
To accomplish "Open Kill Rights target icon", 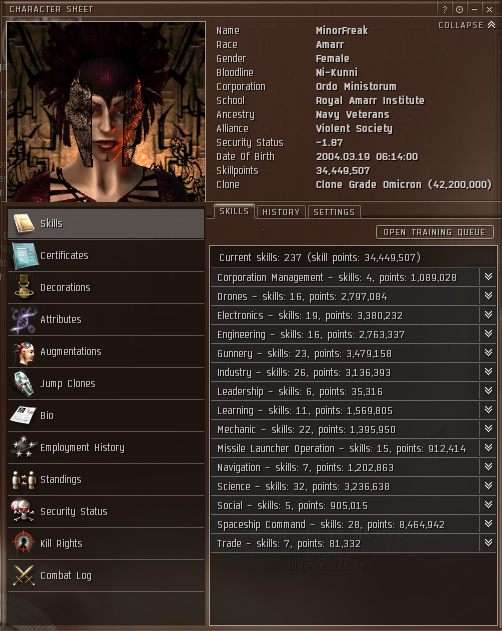I will (24, 543).
